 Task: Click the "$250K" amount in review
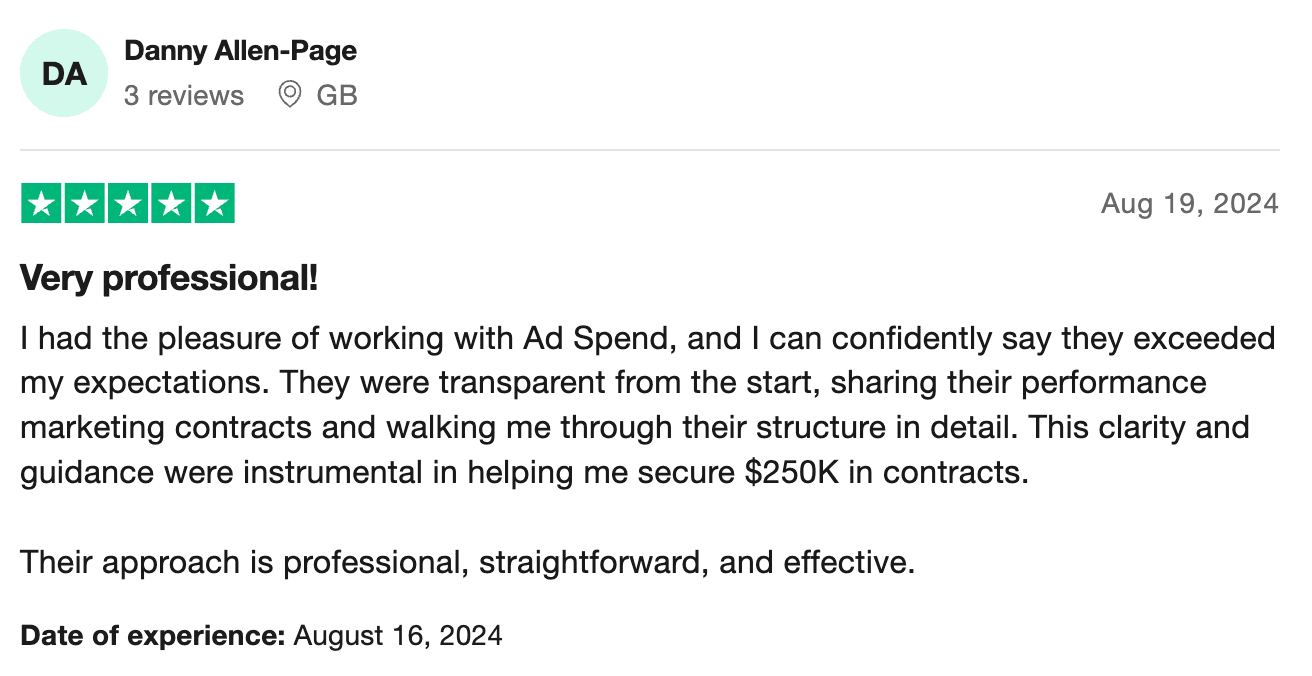[792, 472]
